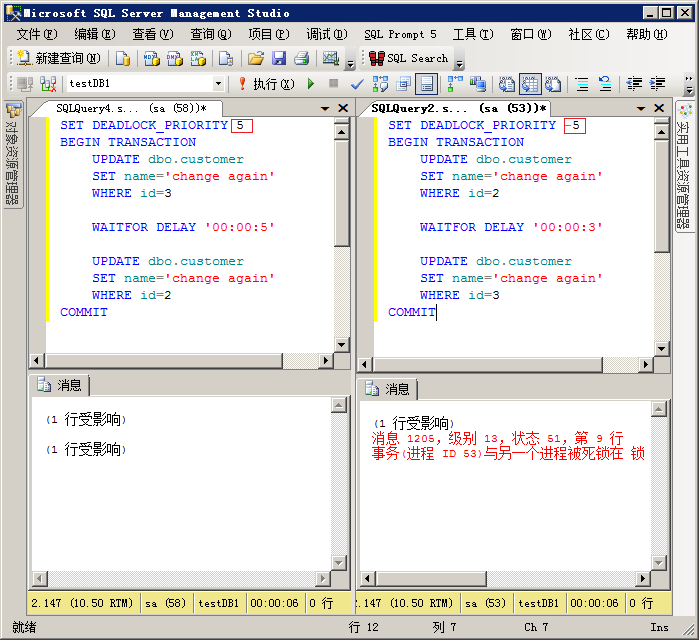This screenshot has width=699, height=640.
Task: Click the Change Connection icon
Action: coord(48,84)
